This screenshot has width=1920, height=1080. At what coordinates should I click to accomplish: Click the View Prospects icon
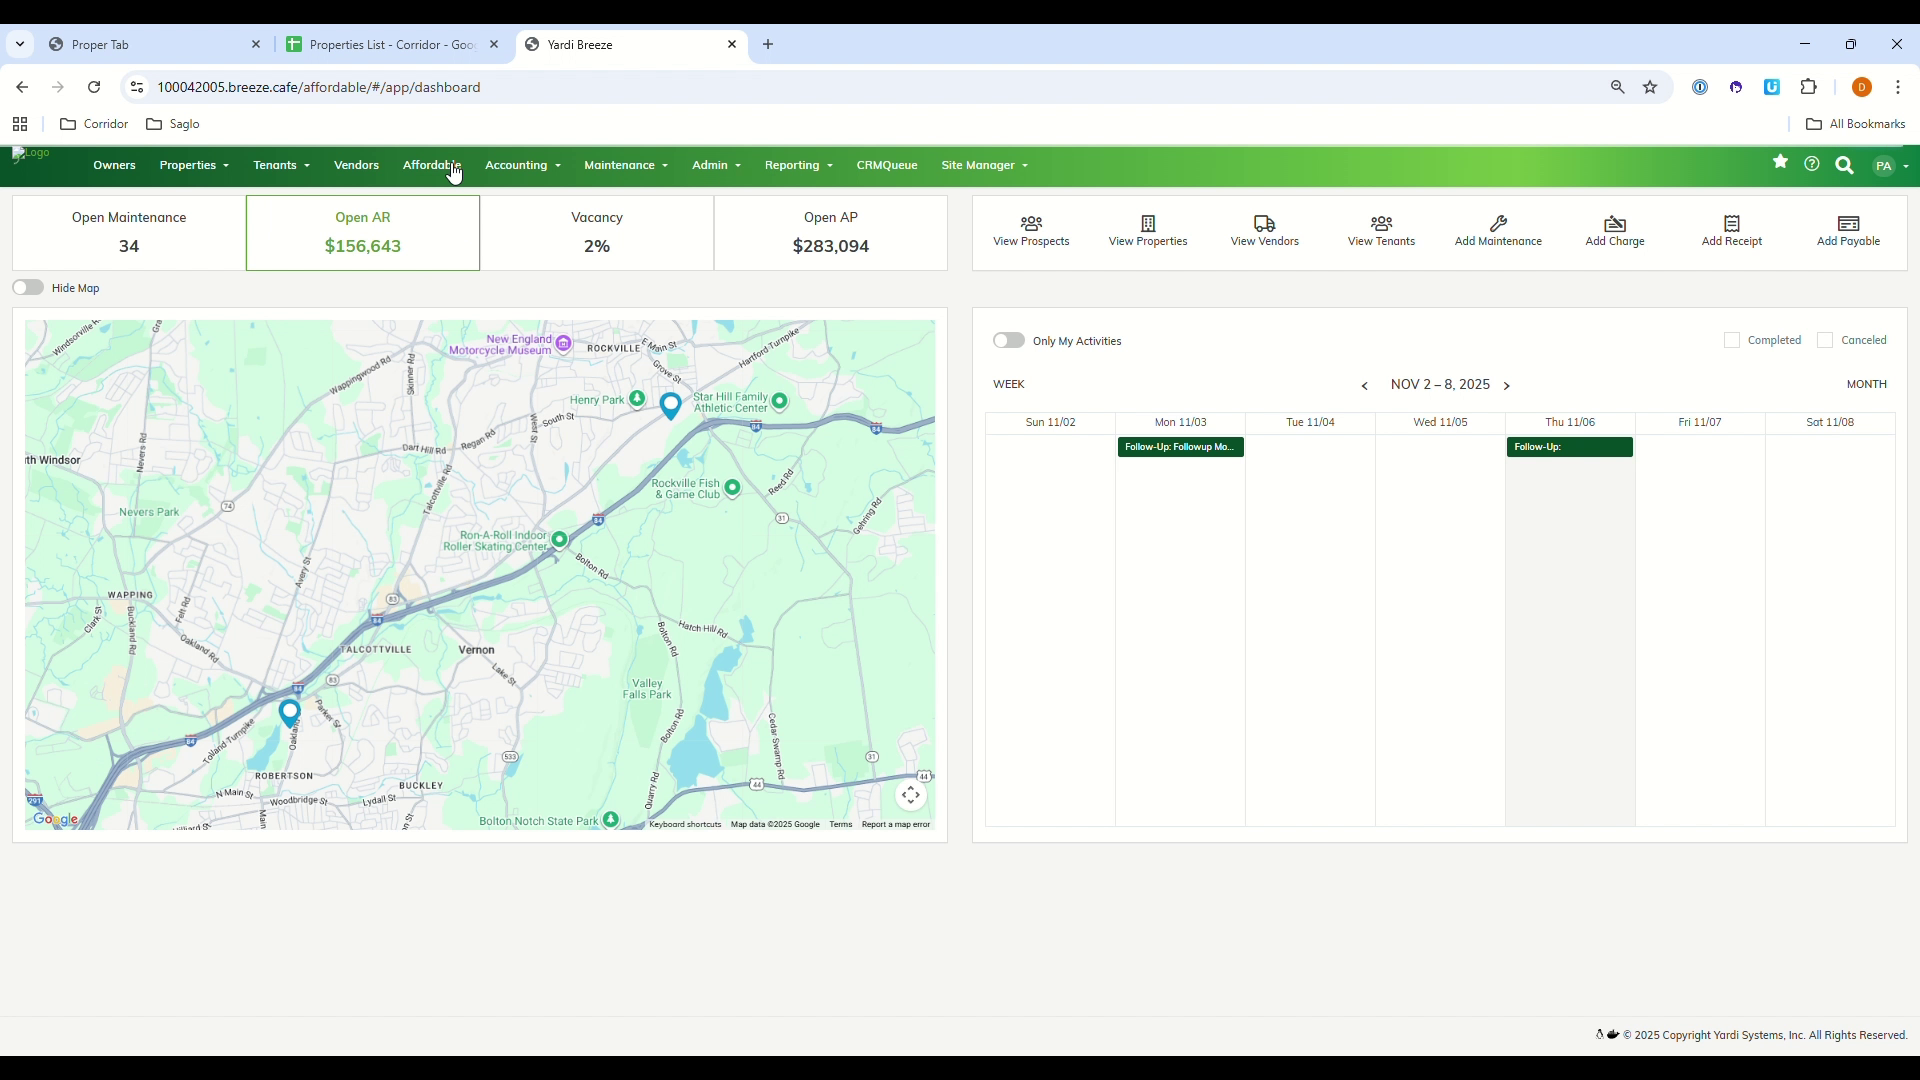tap(1031, 223)
